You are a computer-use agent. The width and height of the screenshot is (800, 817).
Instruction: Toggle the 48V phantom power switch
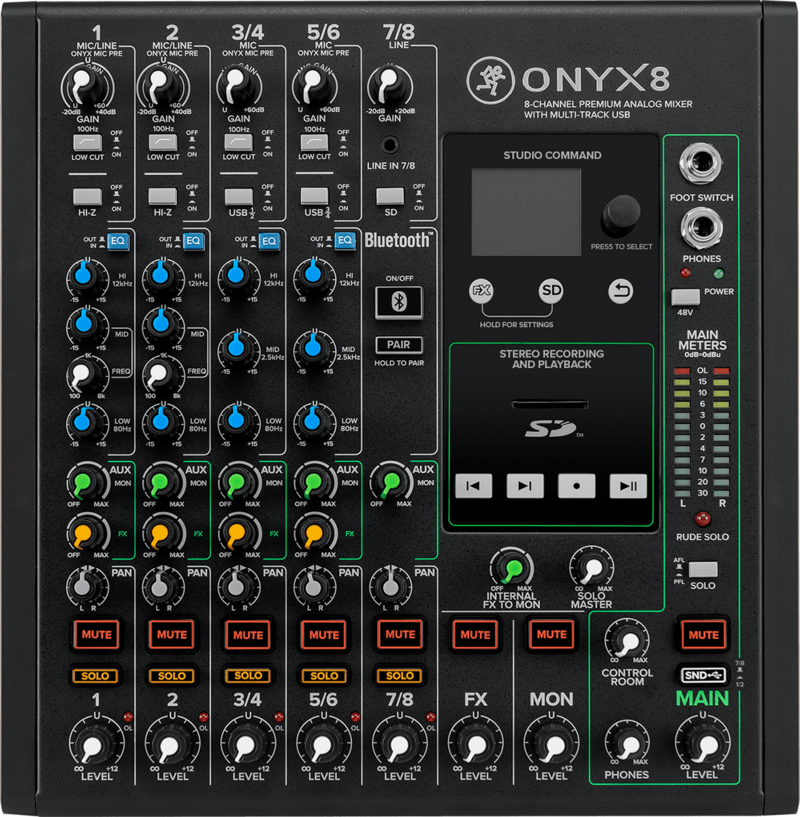(x=685, y=297)
